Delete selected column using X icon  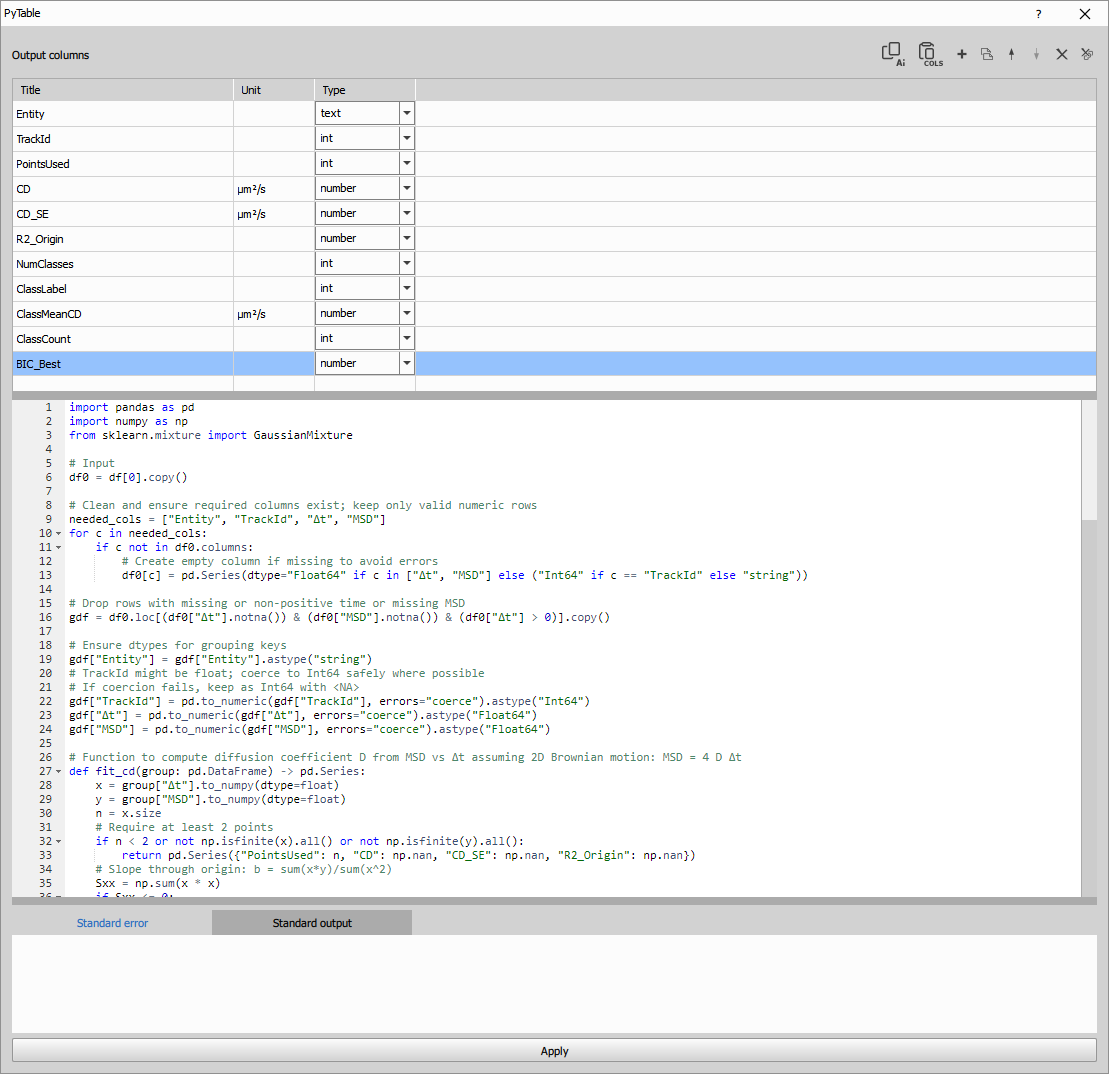point(1061,53)
